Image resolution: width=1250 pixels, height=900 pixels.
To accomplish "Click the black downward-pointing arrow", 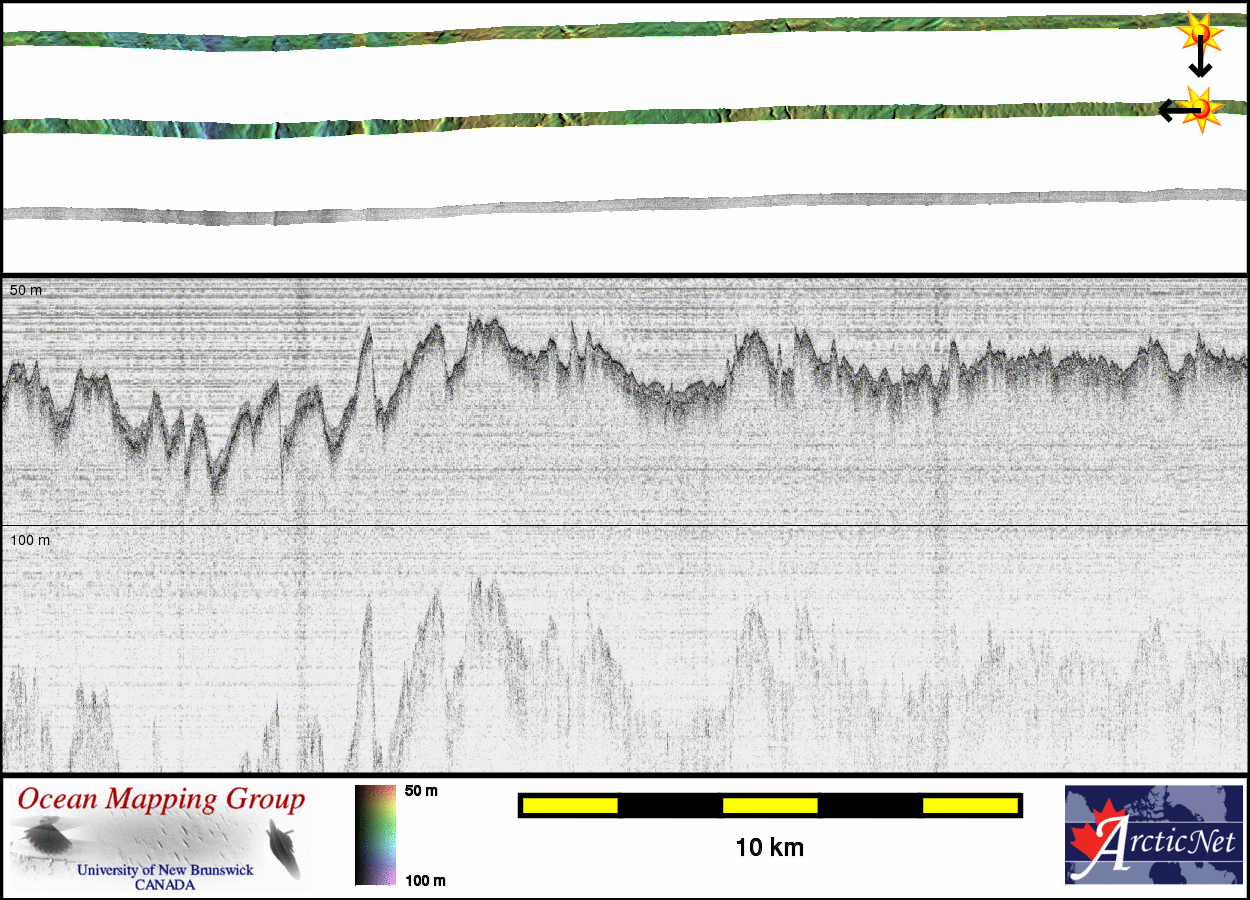I will (1199, 64).
